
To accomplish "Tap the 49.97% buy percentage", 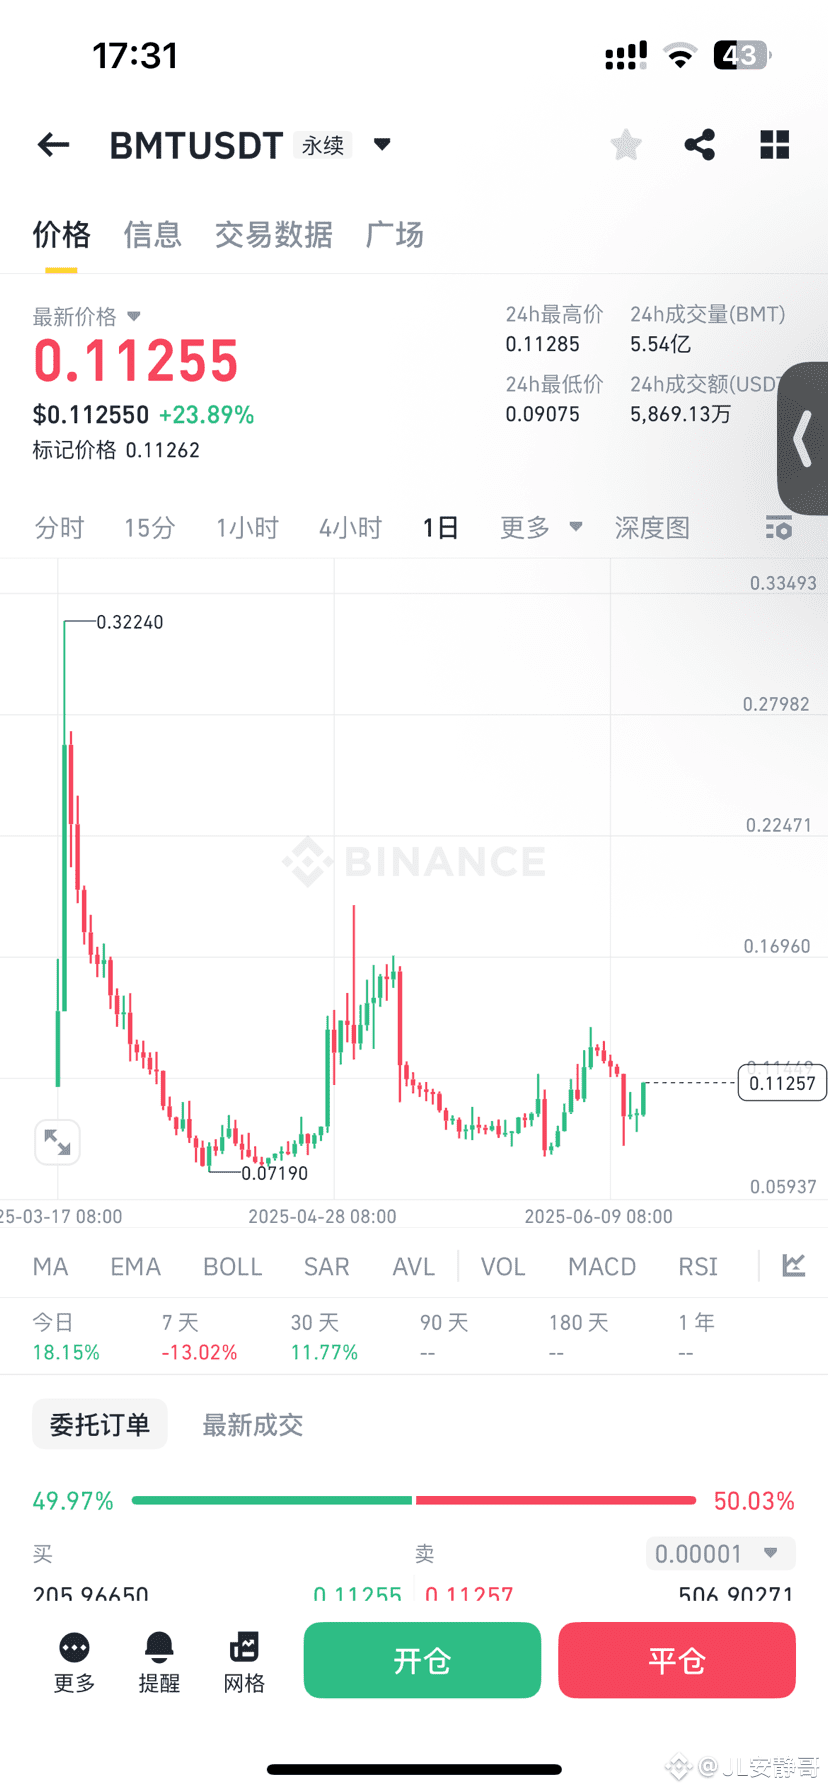I will (73, 1501).
